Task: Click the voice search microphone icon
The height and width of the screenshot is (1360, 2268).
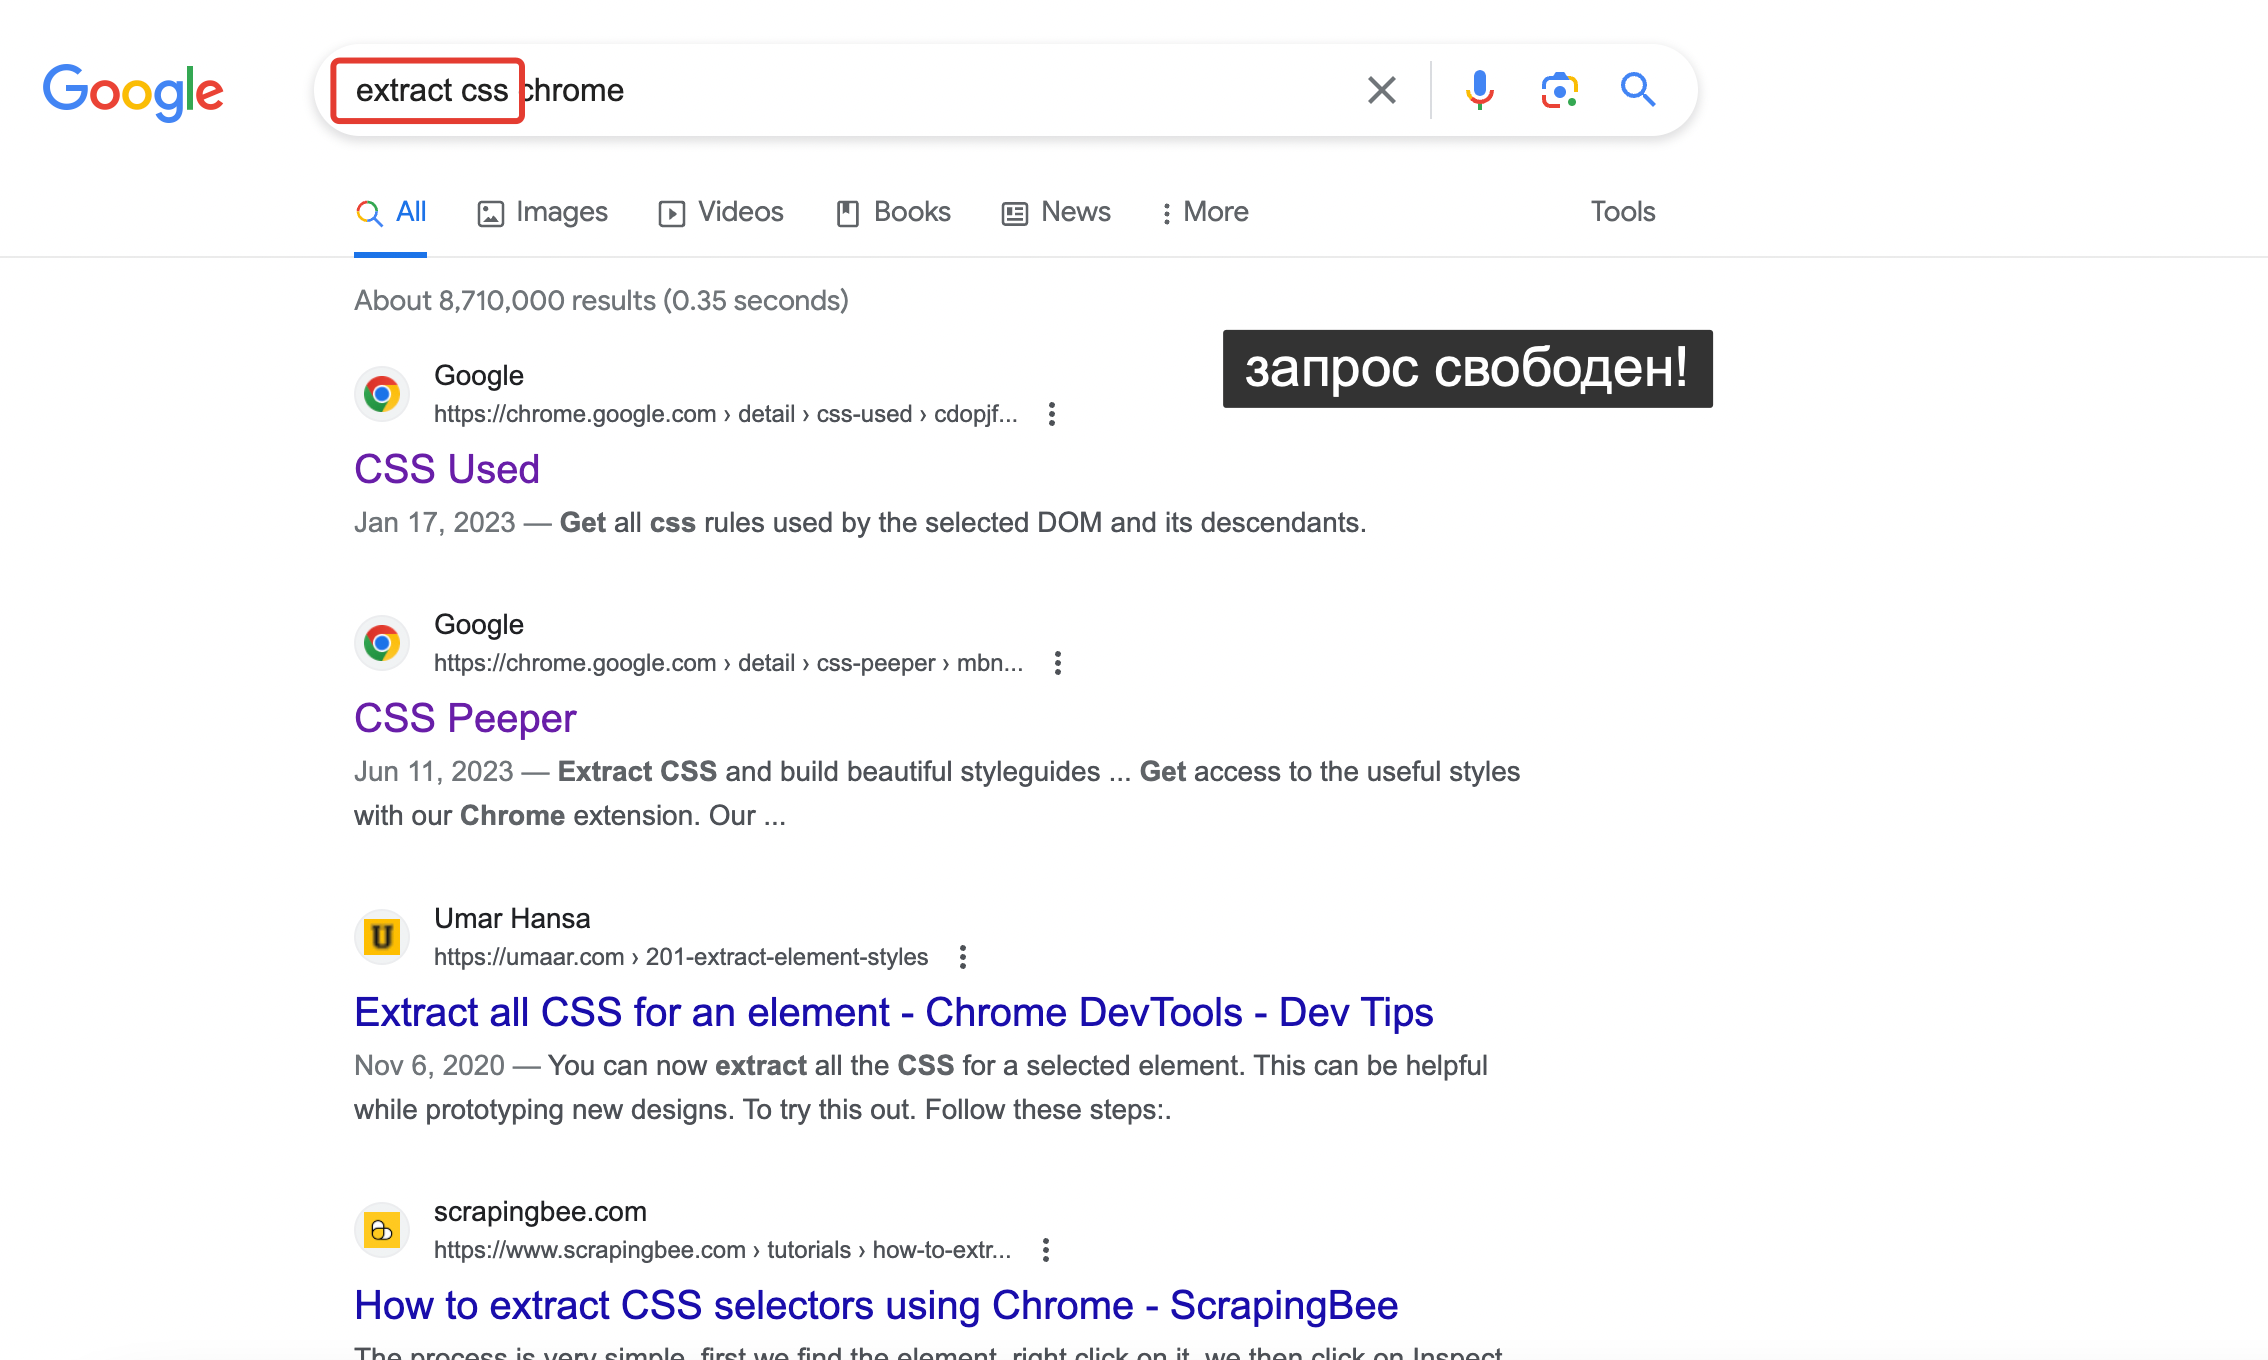Action: coord(1479,90)
